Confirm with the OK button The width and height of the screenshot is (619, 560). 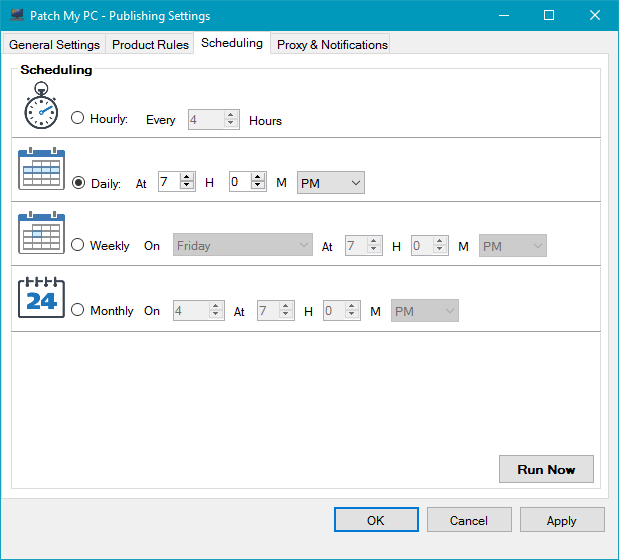click(376, 520)
